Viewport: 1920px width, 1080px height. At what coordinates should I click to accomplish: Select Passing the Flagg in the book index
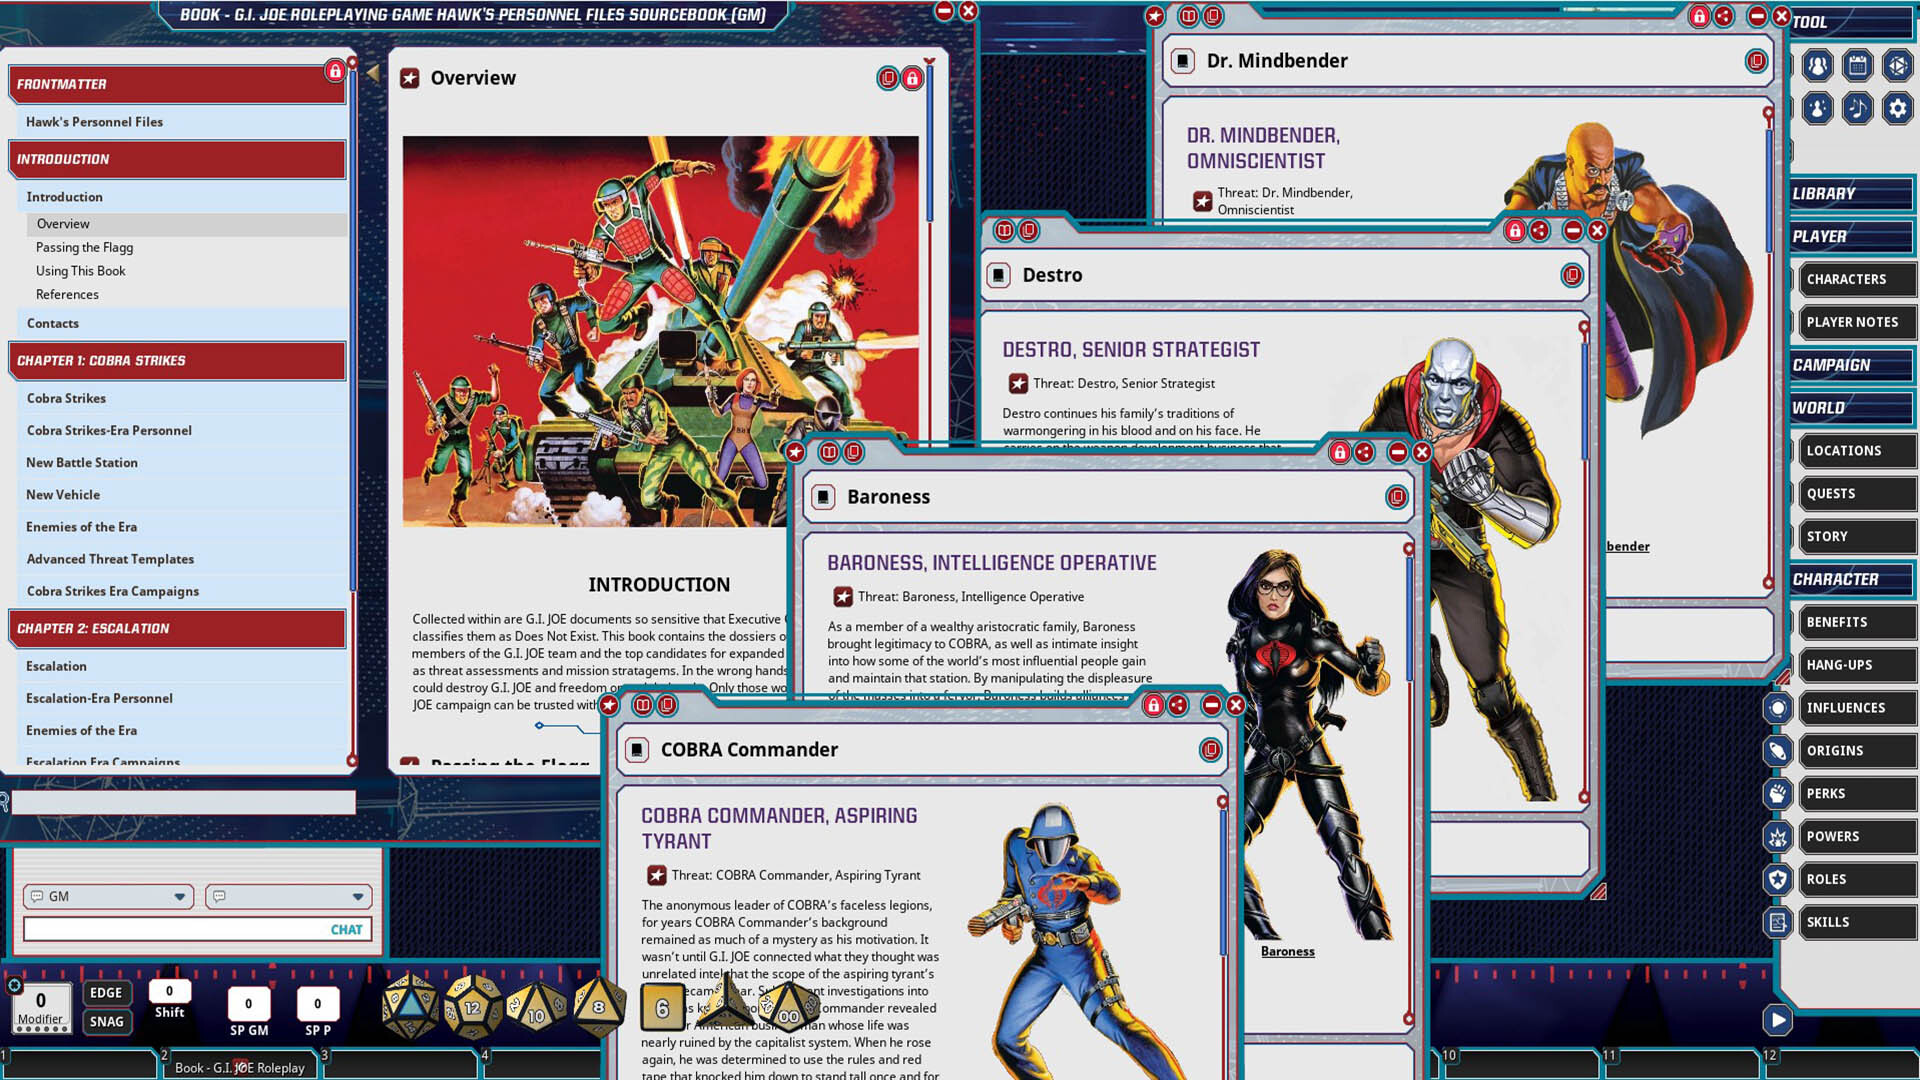[83, 247]
